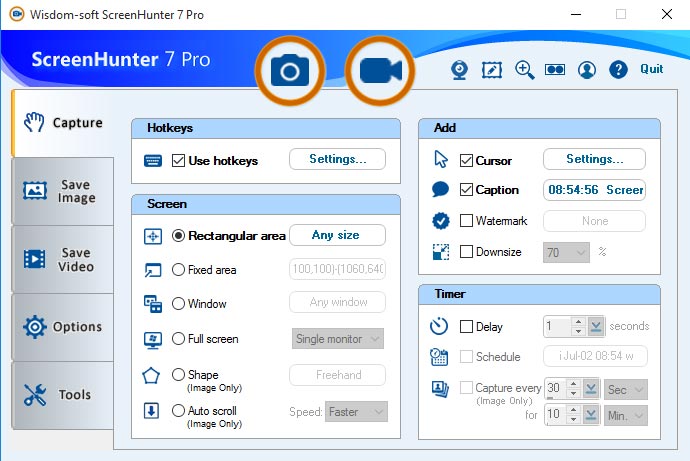
Task: Click the Rectangular area crosshair icon
Action: tap(153, 236)
